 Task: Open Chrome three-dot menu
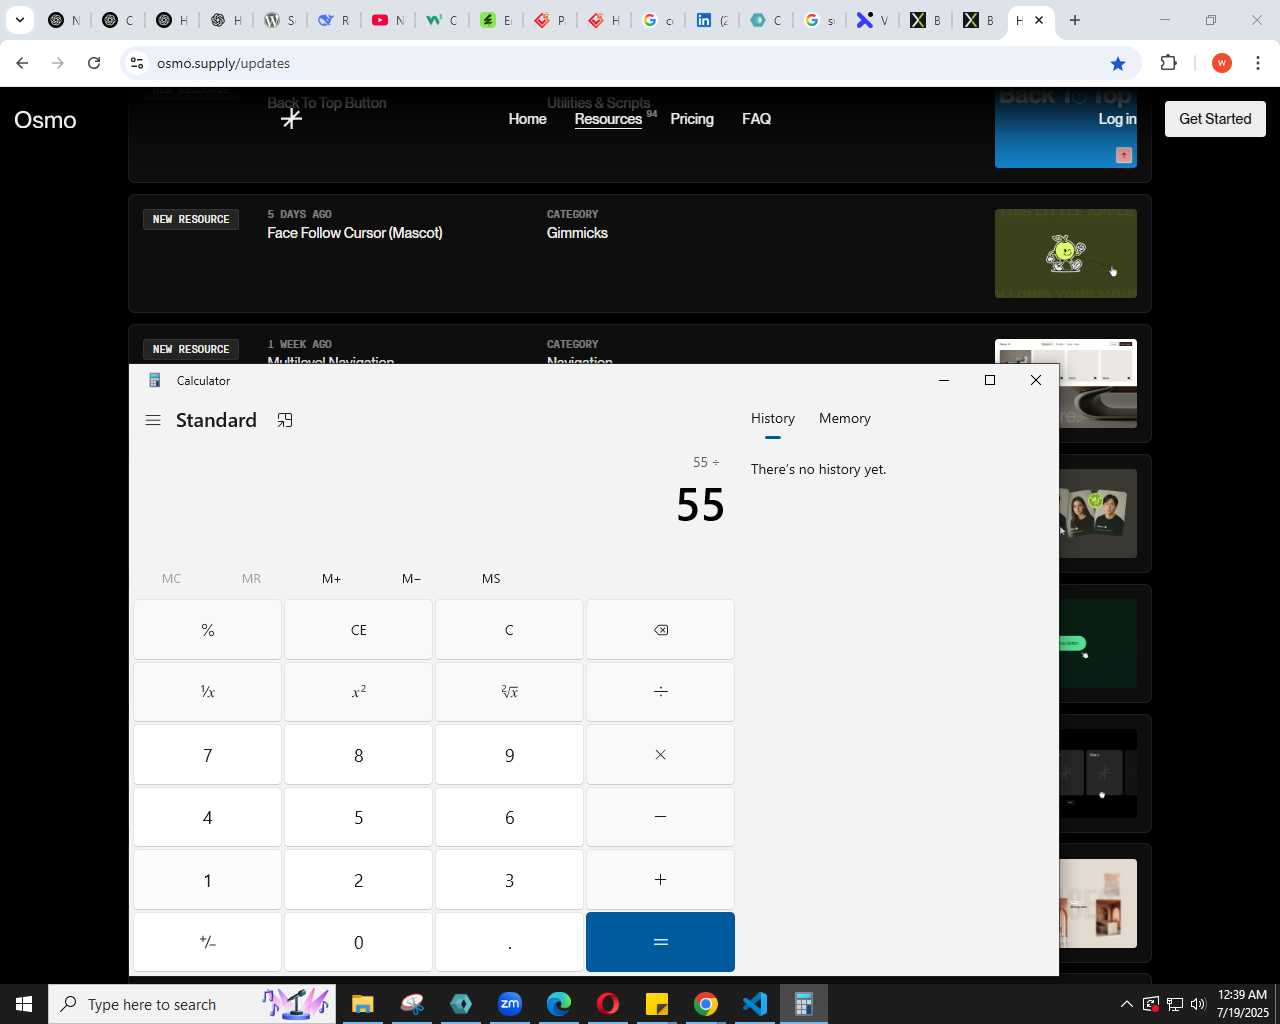point(1258,63)
